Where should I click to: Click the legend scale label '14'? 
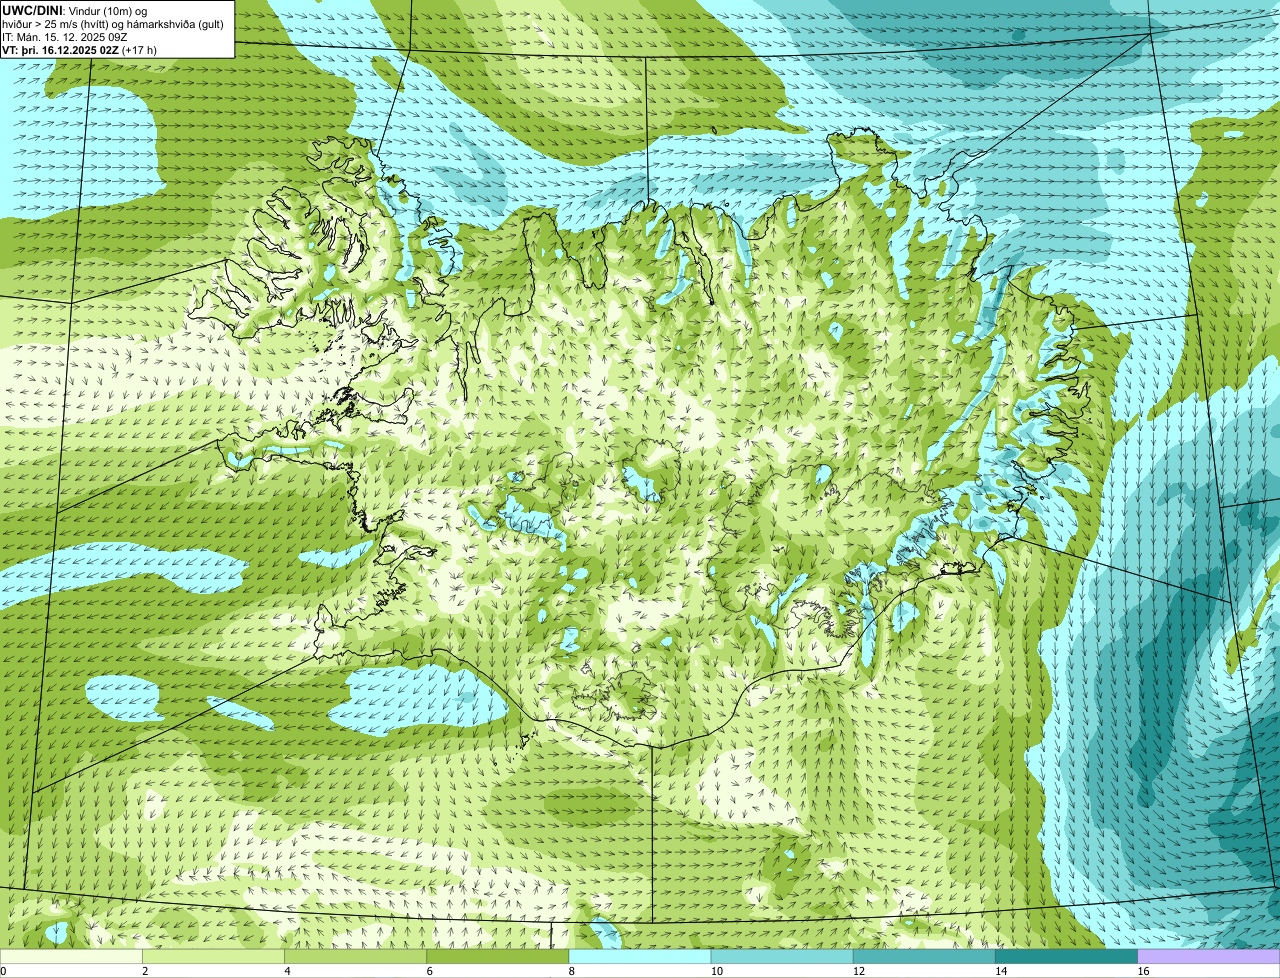click(x=1001, y=971)
